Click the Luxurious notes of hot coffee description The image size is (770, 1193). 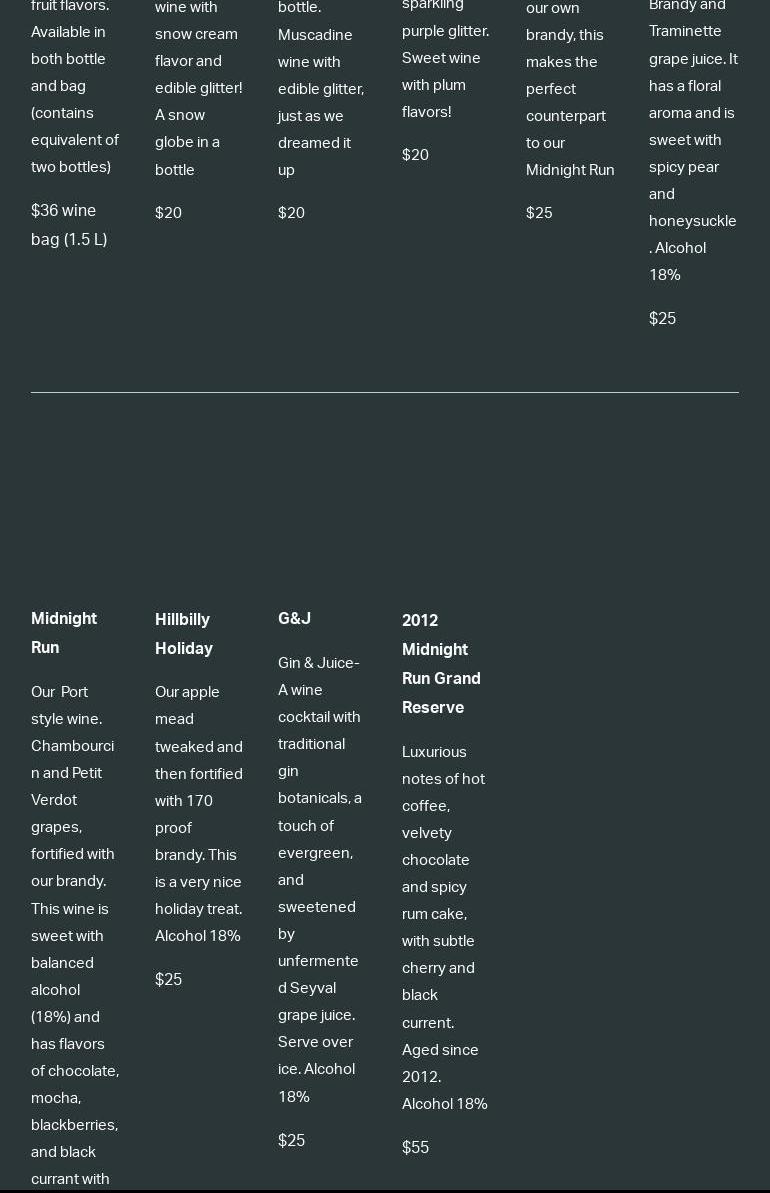coord(444,927)
